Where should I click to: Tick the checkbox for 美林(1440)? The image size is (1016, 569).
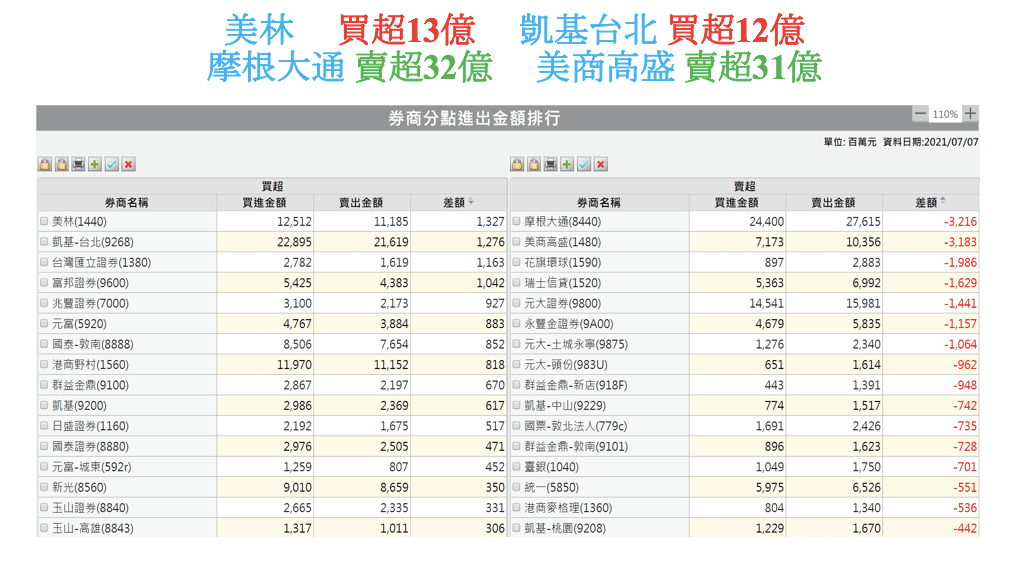pyautogui.click(x=44, y=221)
